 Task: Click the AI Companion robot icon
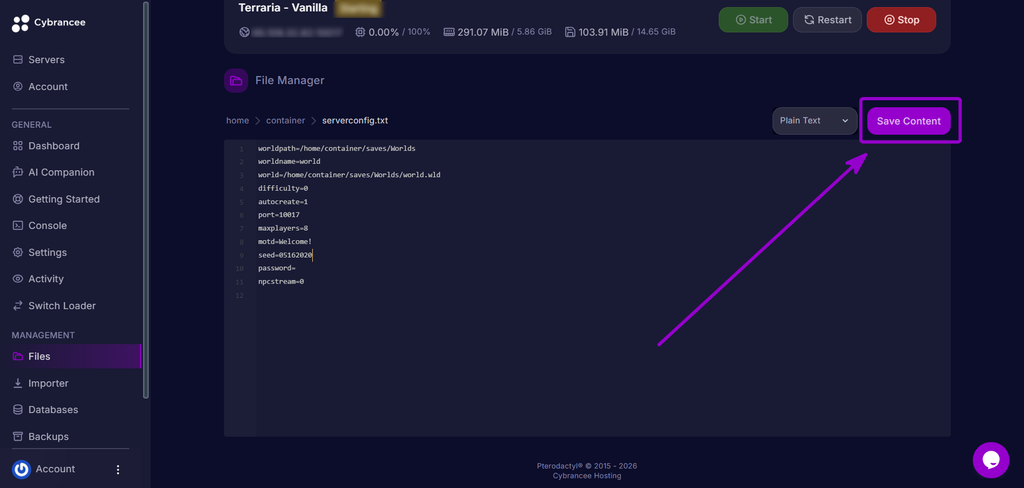18,172
